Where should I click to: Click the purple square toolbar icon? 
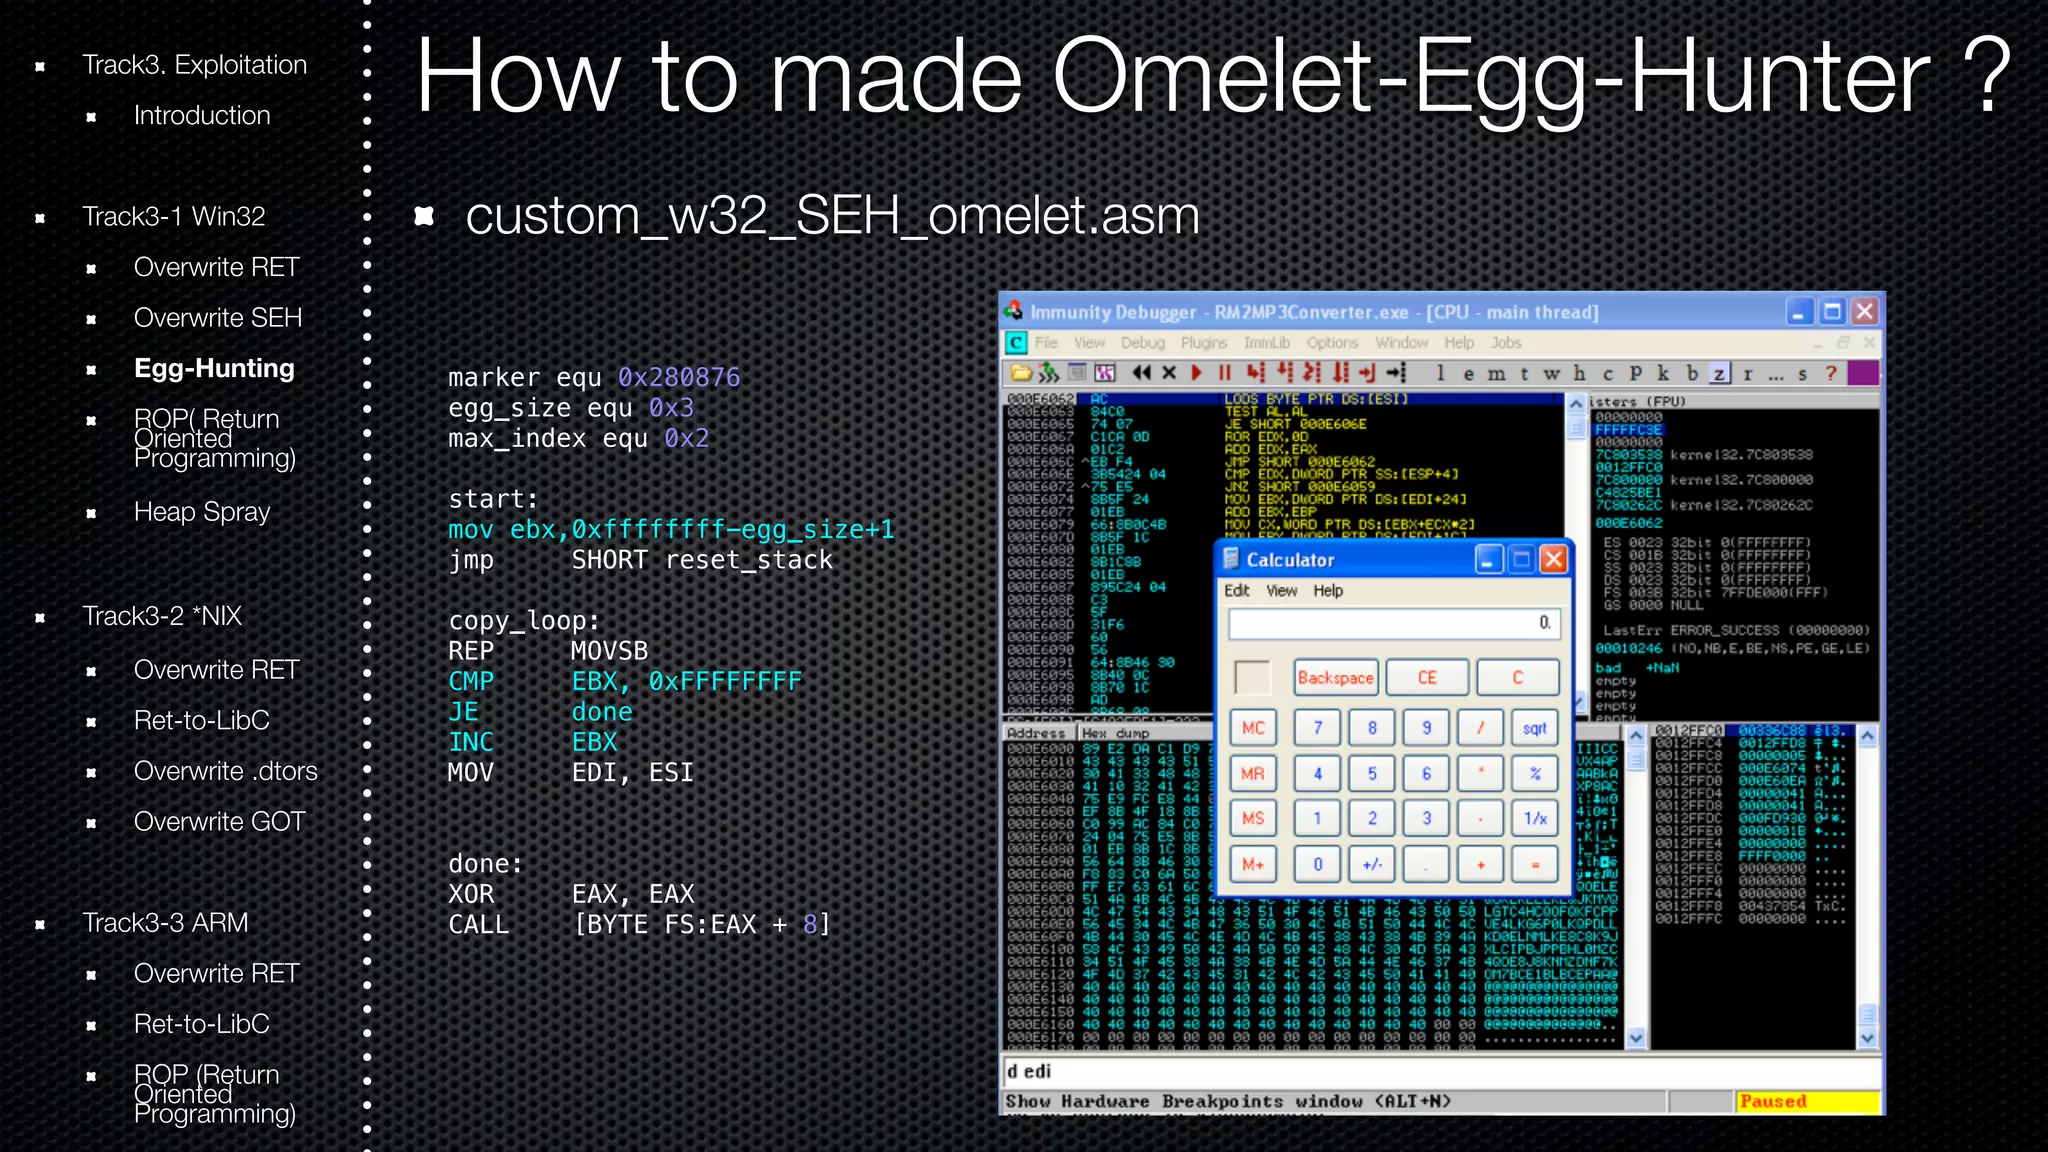[x=1863, y=373]
